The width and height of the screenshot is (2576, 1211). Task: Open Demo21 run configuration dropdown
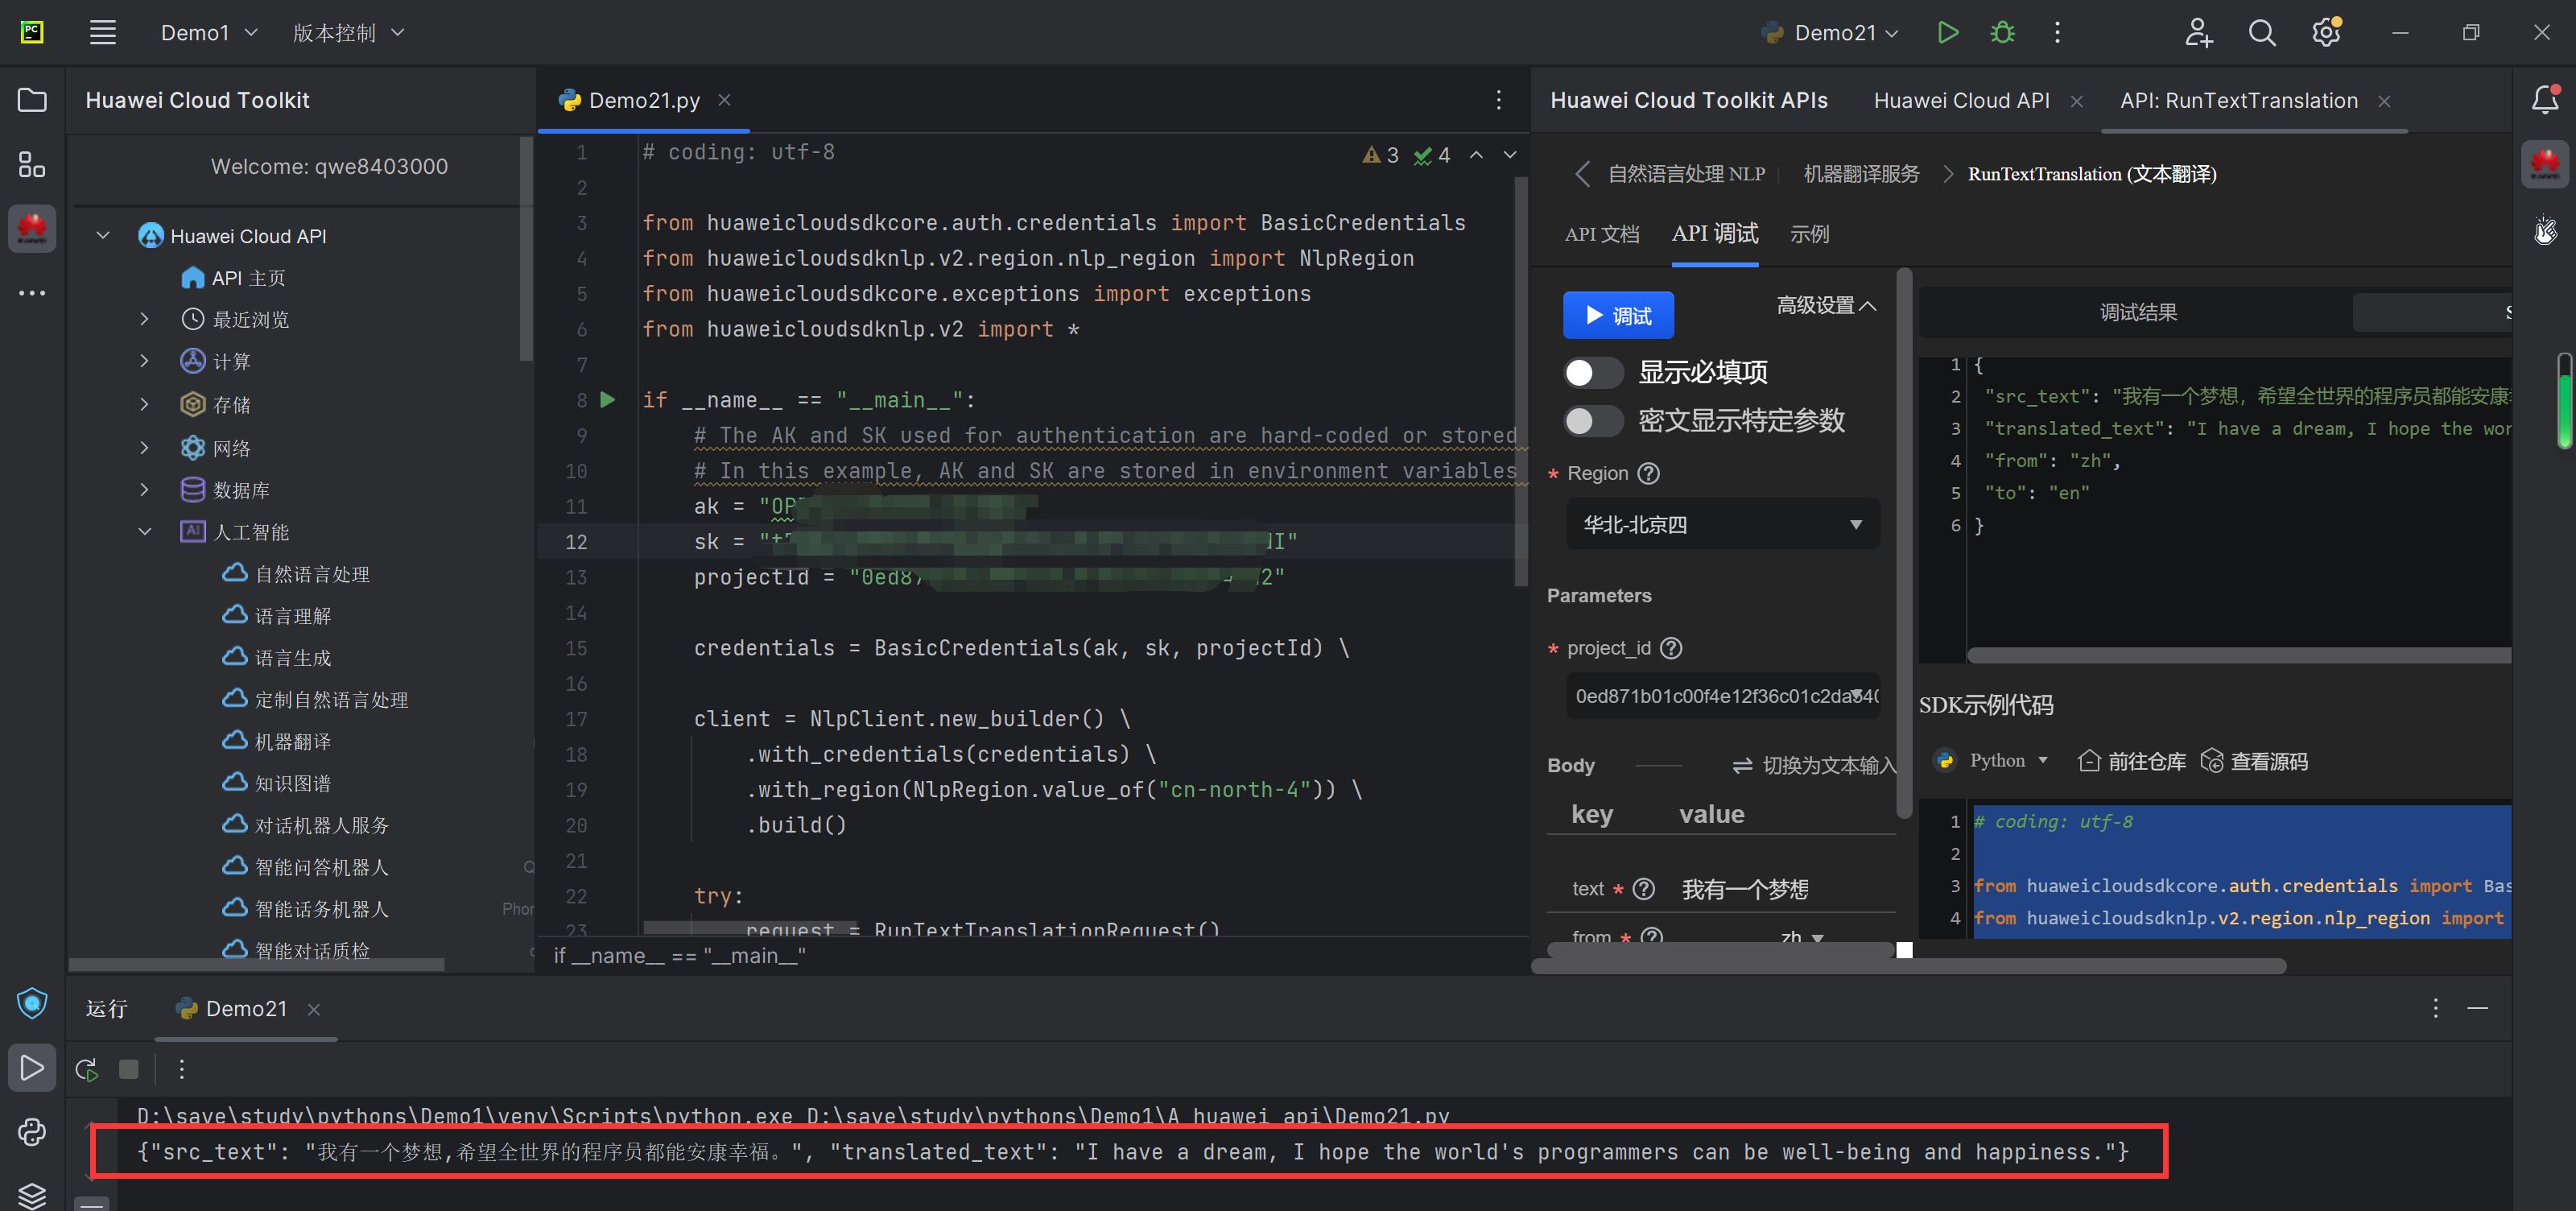[1830, 33]
